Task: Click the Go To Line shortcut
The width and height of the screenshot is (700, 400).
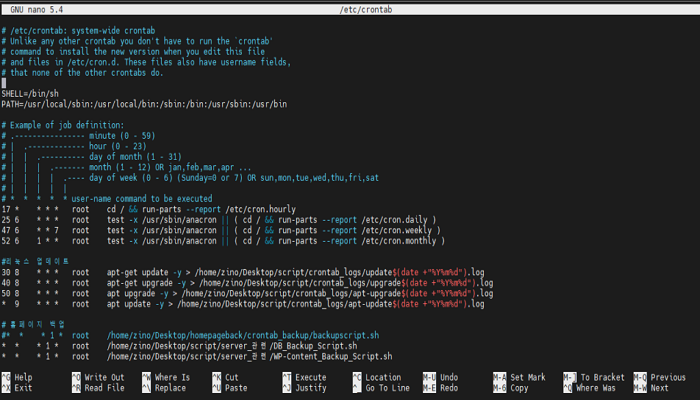Action: pos(388,387)
